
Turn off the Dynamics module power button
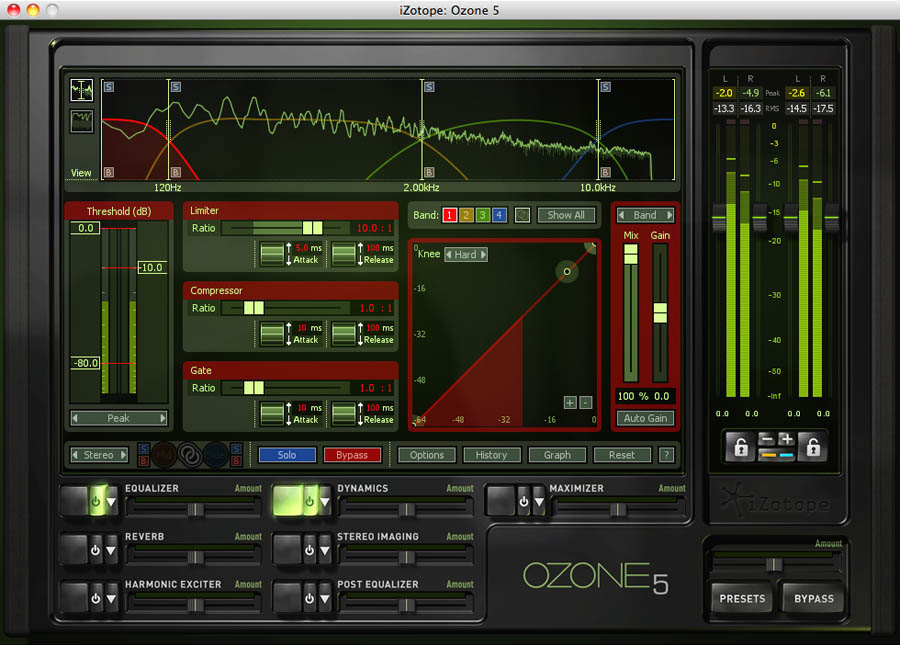[309, 501]
